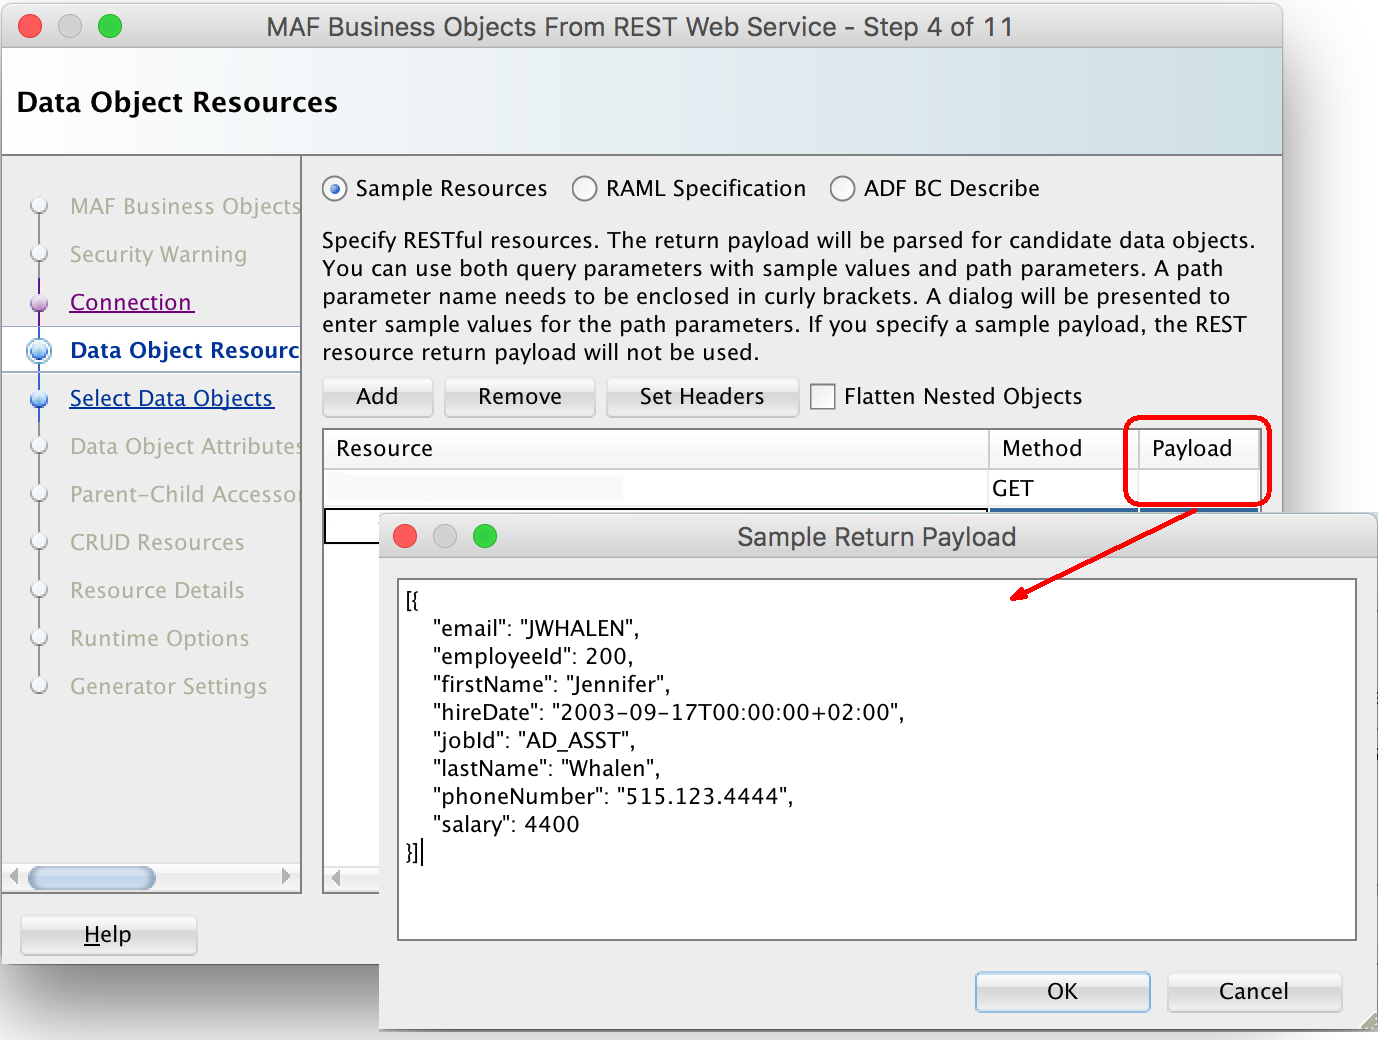1387x1040 pixels.
Task: Close the MAF Business Objects wizard window
Action: tap(30, 26)
